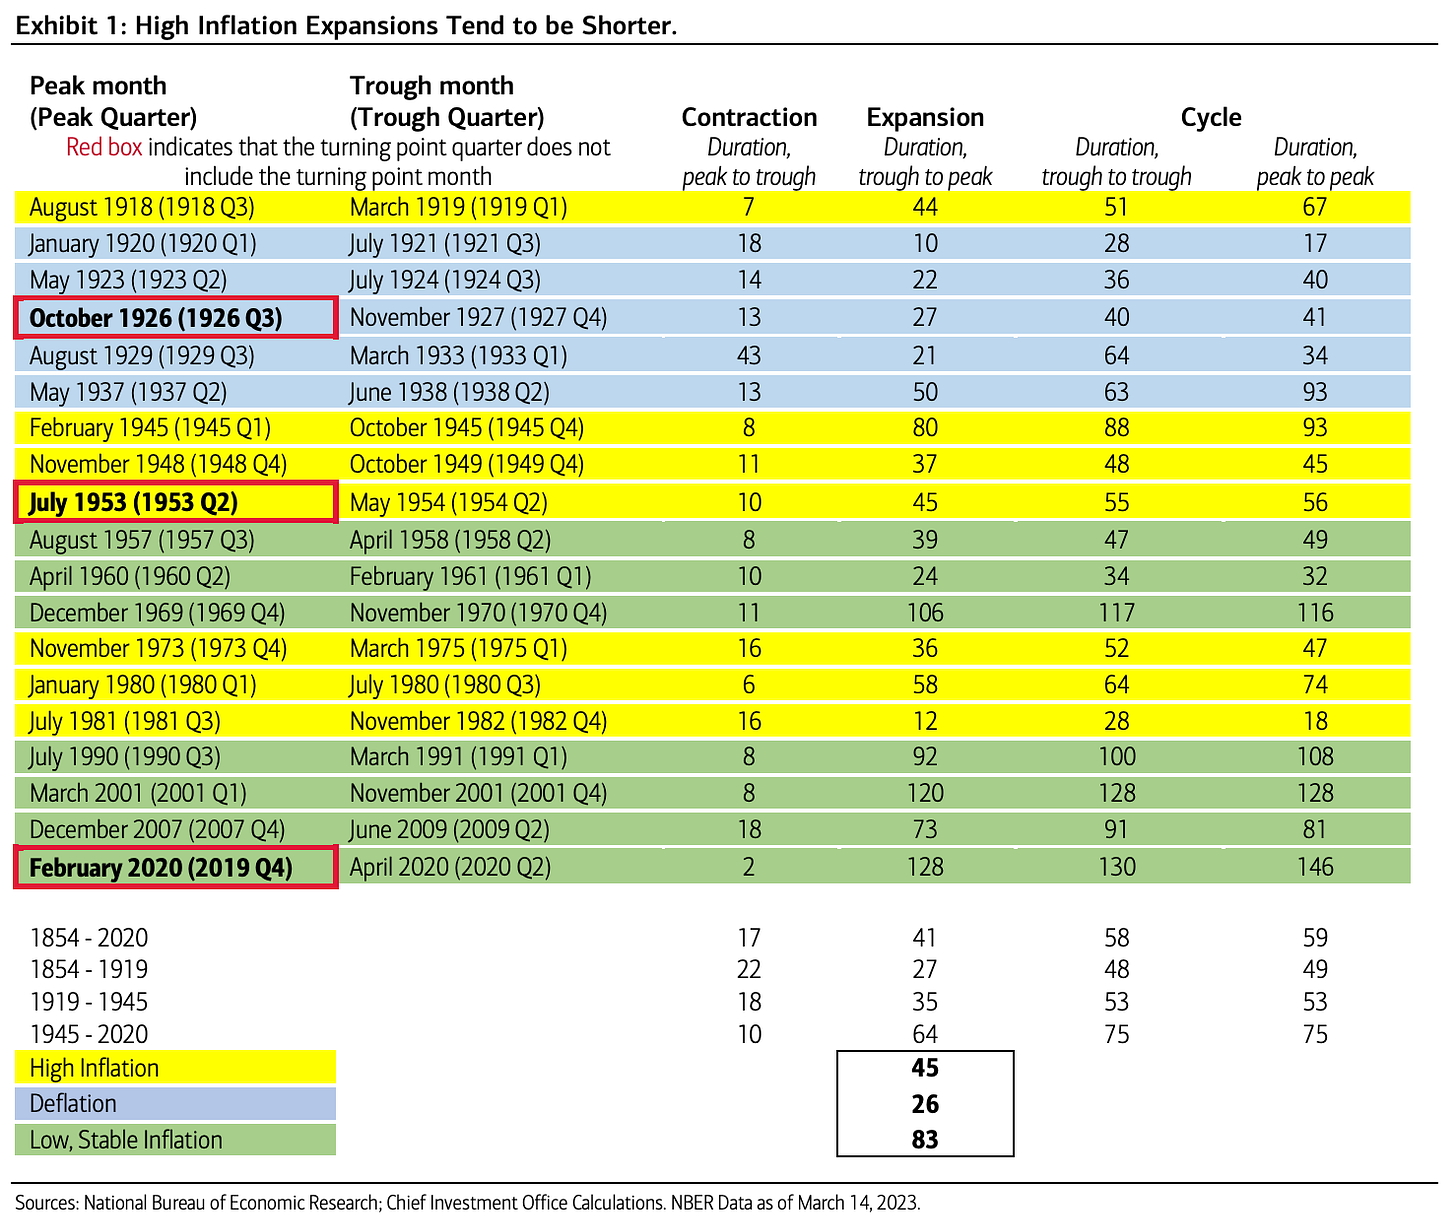Select 'November 1973 (1973 Q4)' peak cell

tap(158, 648)
